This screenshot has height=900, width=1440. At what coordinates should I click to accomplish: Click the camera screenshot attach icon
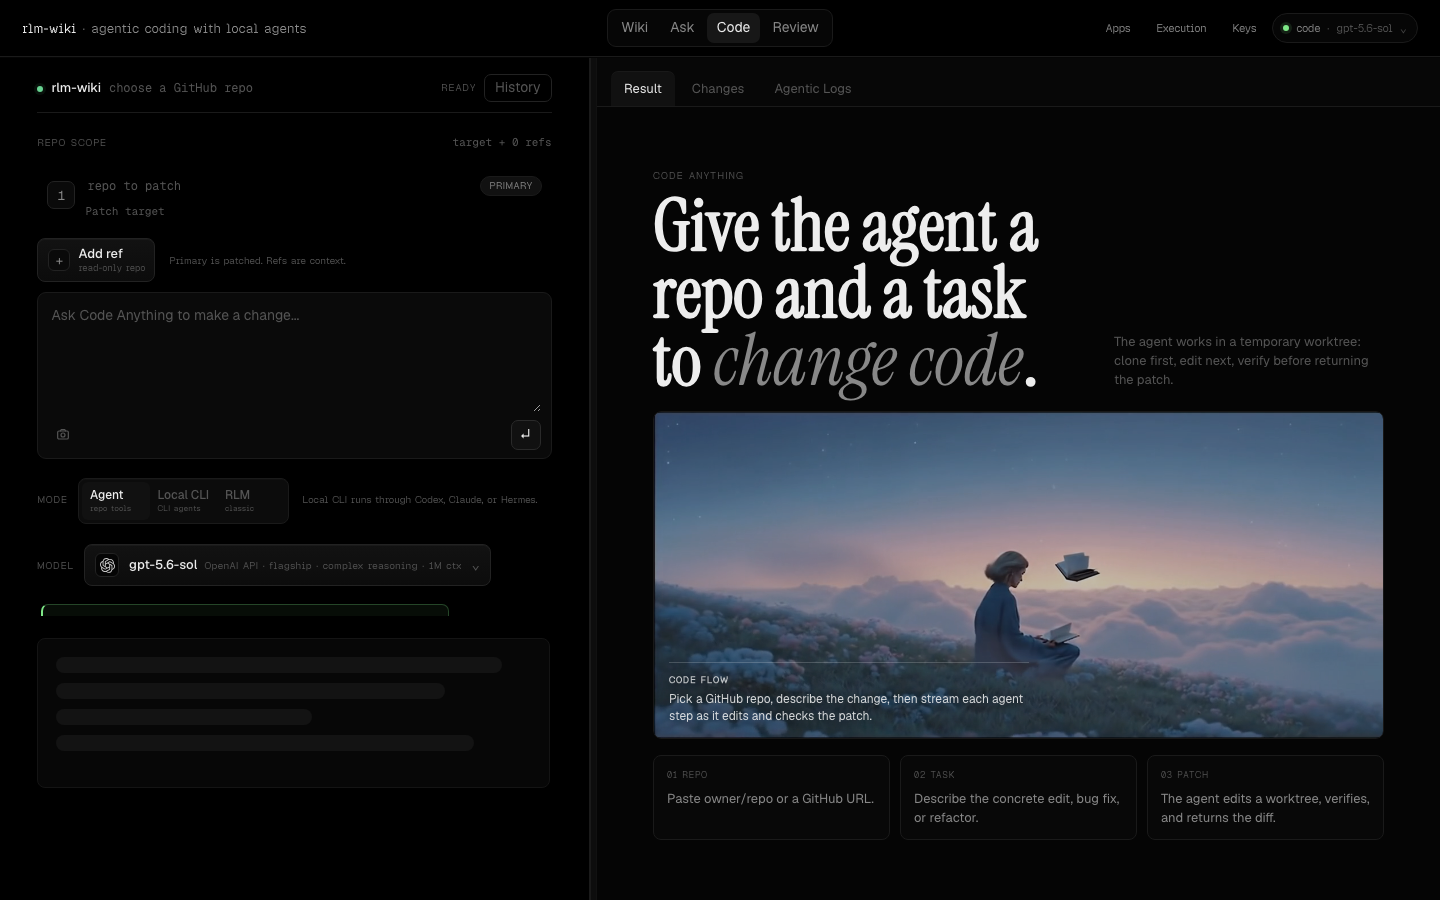tap(63, 435)
